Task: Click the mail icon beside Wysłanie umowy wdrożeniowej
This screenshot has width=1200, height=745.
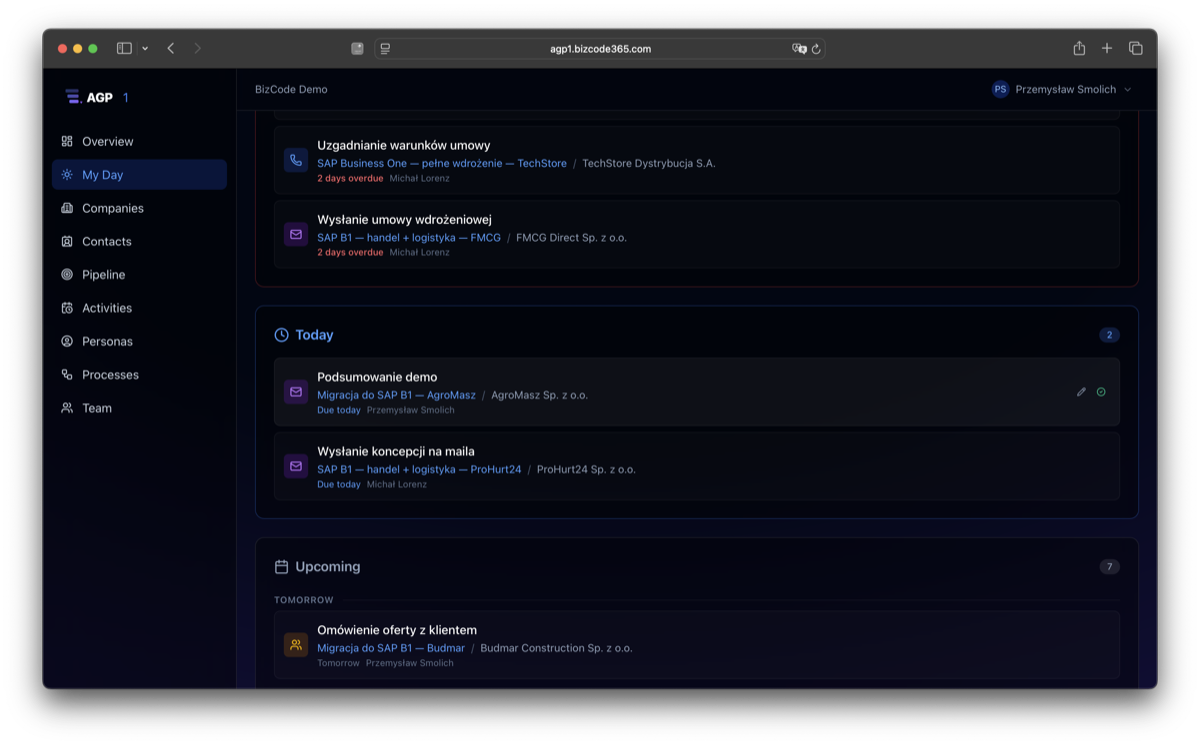Action: [295, 234]
